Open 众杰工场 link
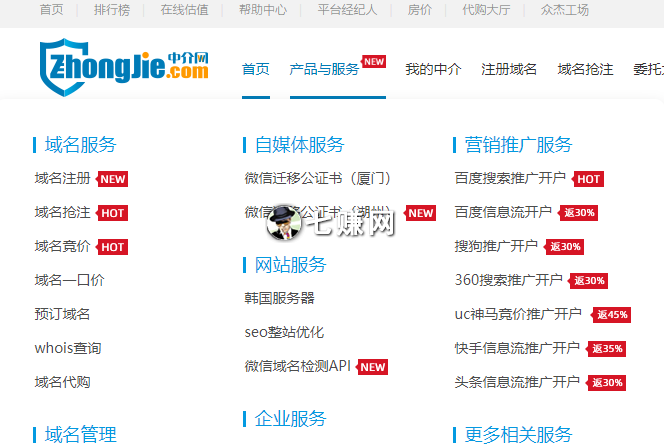 pos(564,9)
